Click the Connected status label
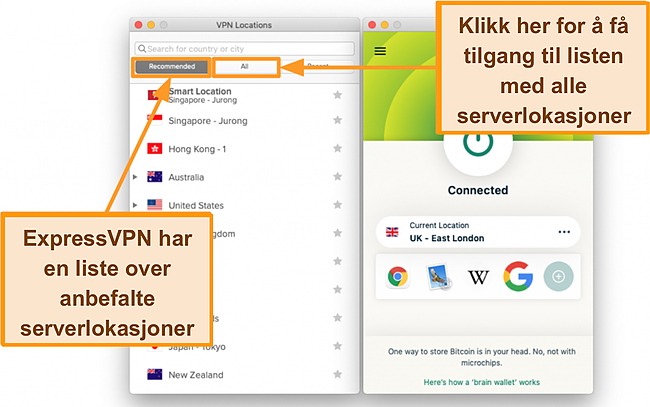The width and height of the screenshot is (650, 407). click(478, 190)
